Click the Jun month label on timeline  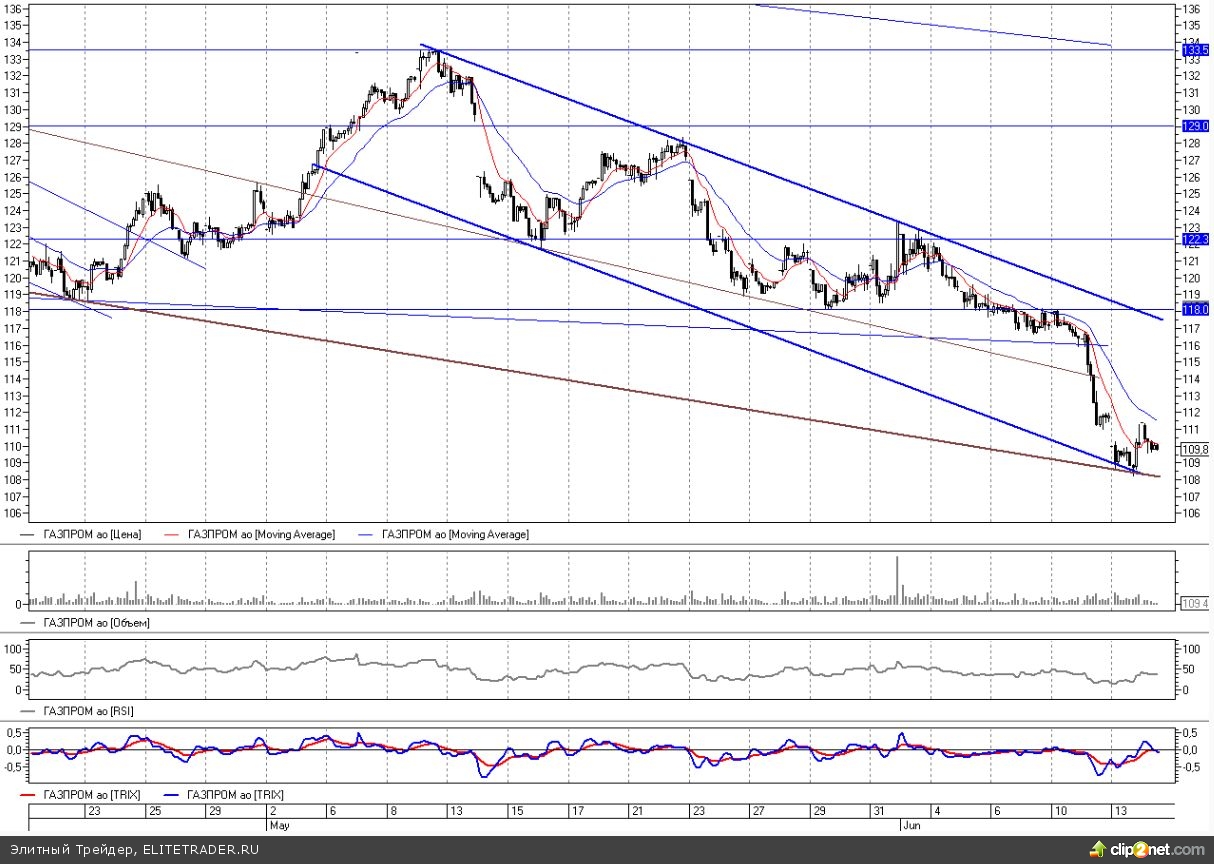pos(911,826)
